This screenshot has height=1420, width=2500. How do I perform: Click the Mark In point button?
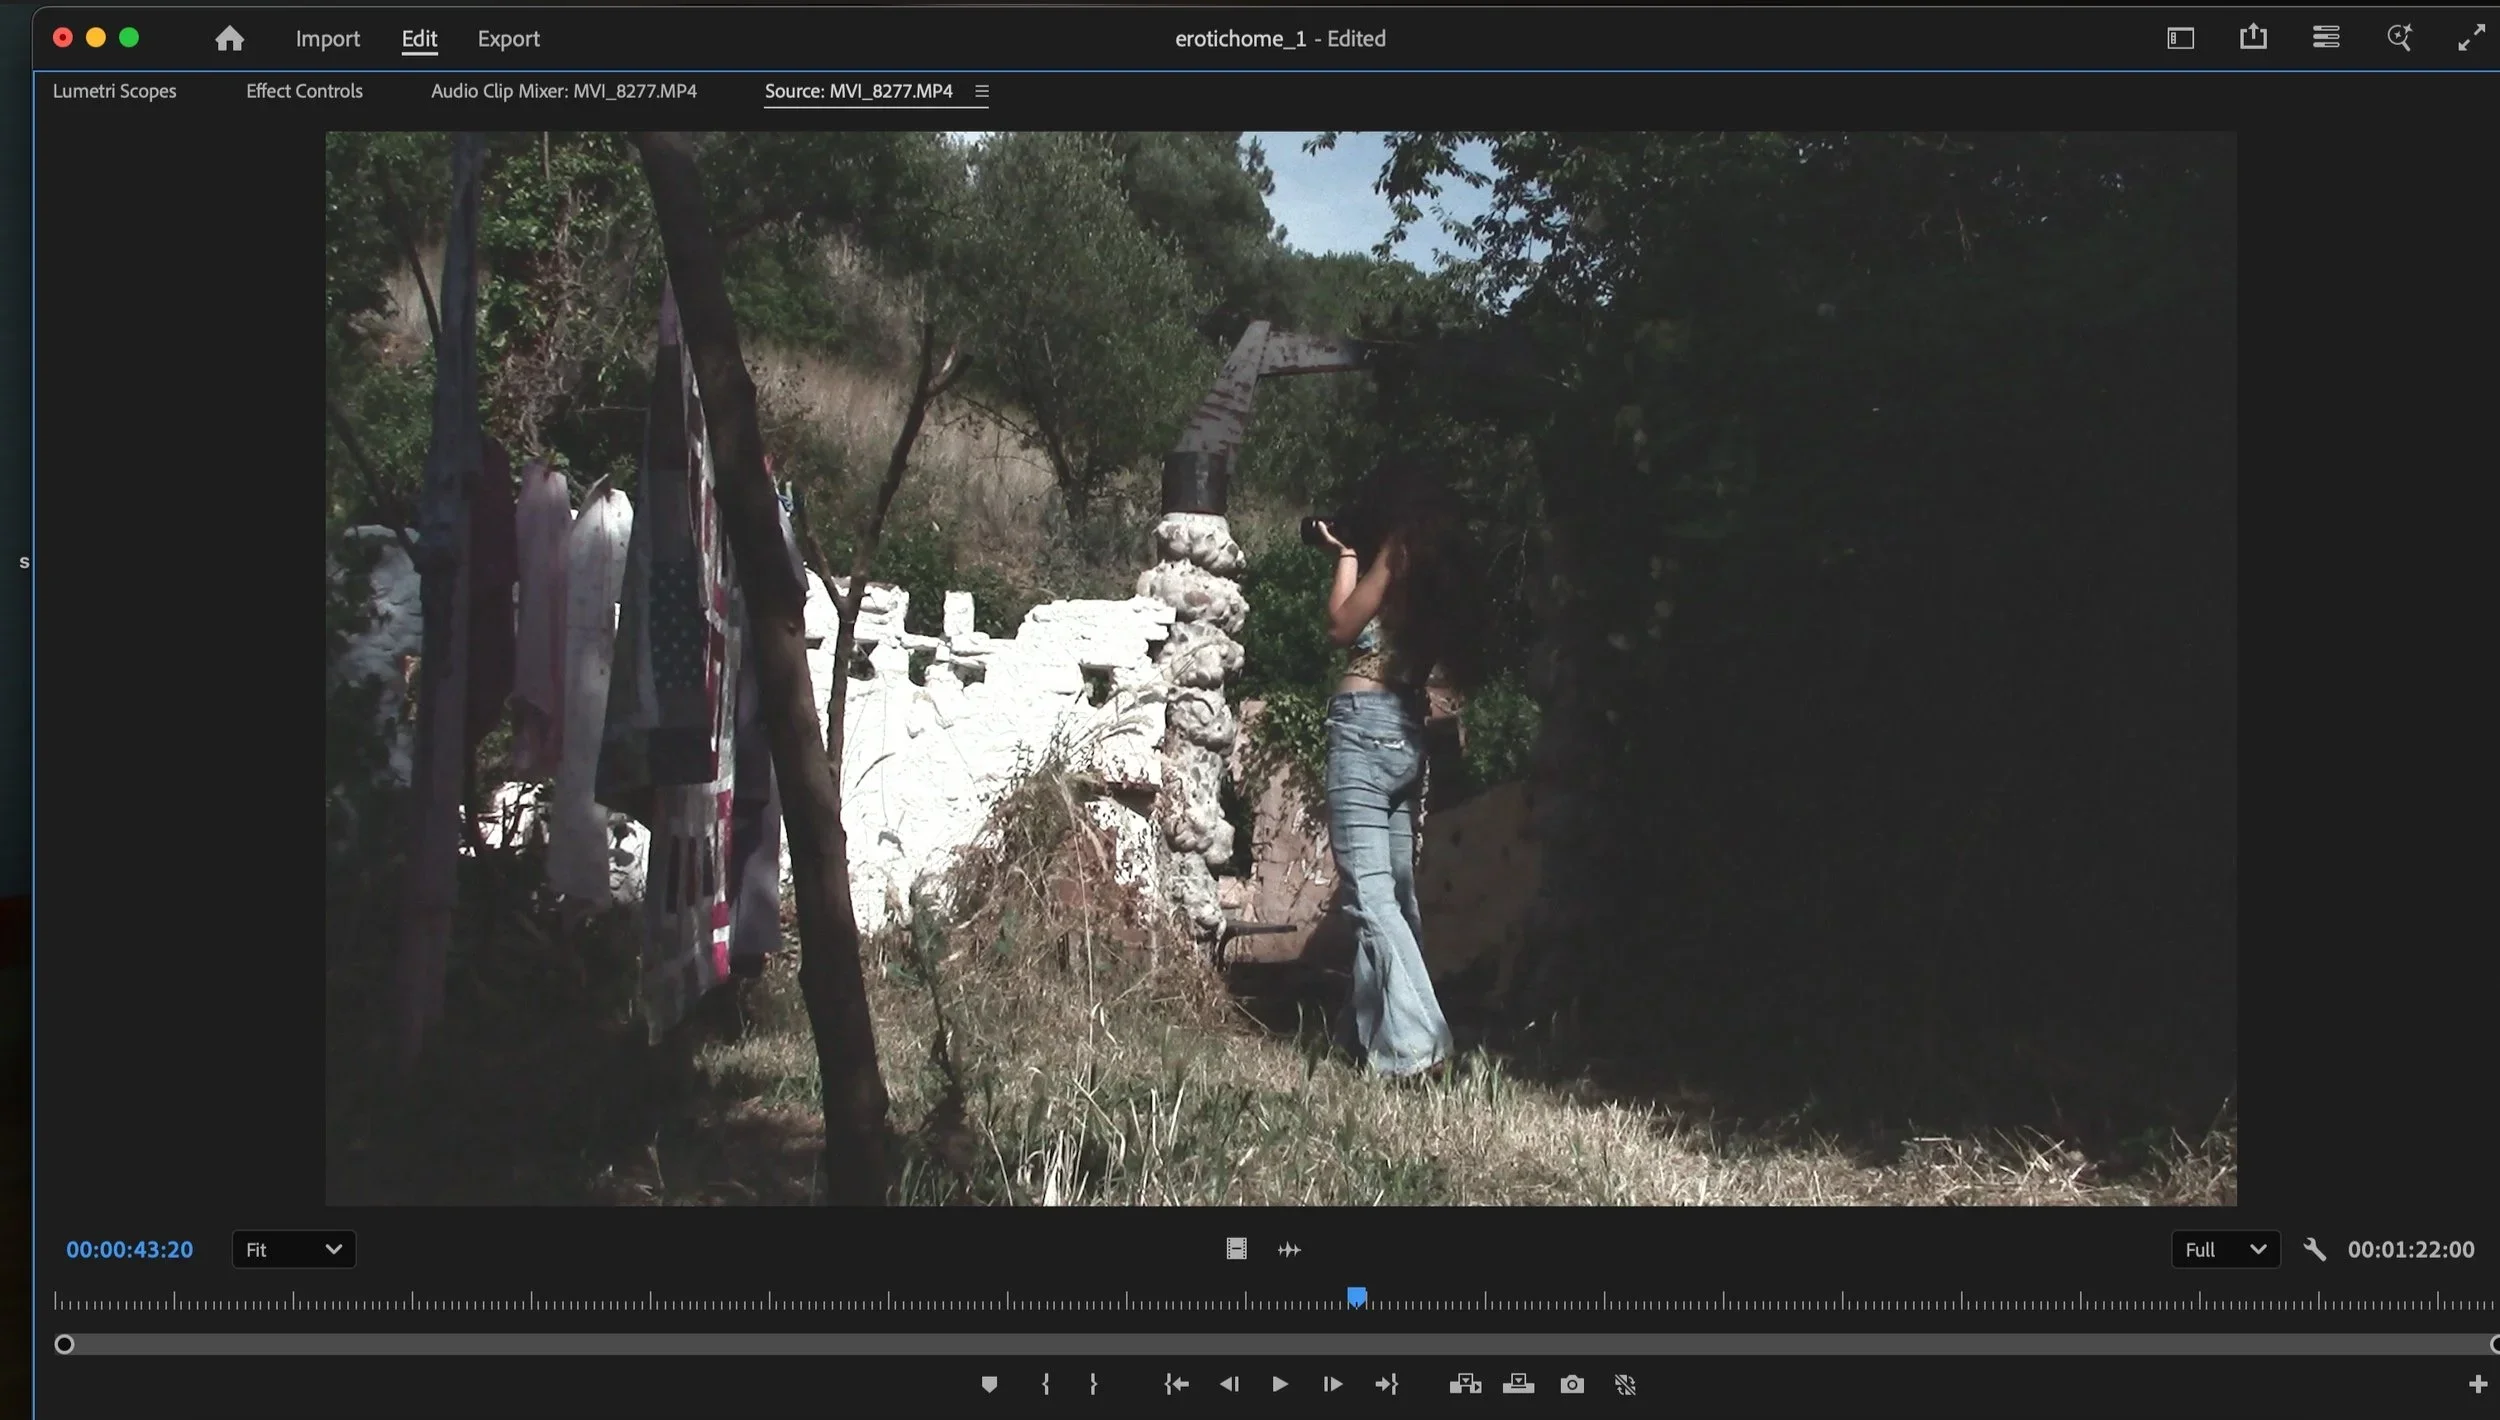coord(1046,1384)
